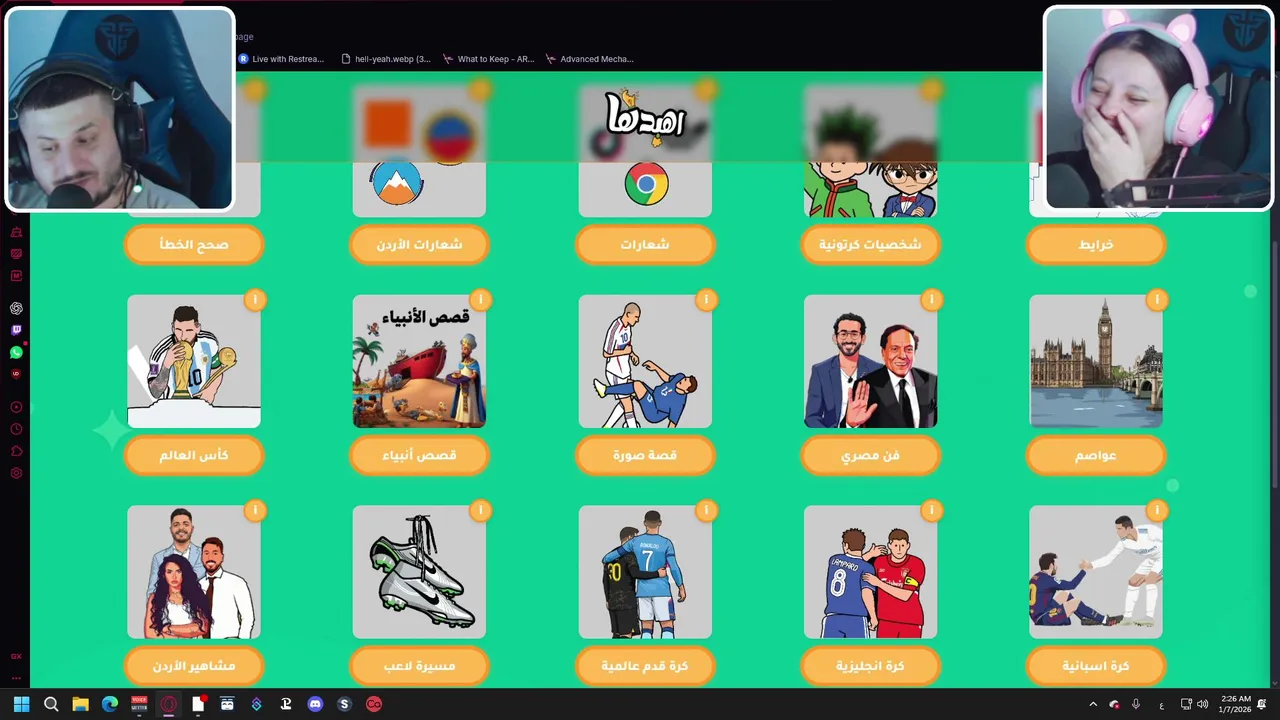
Task: Click the Messi World Cup trophy thumbnail
Action: [x=194, y=361]
